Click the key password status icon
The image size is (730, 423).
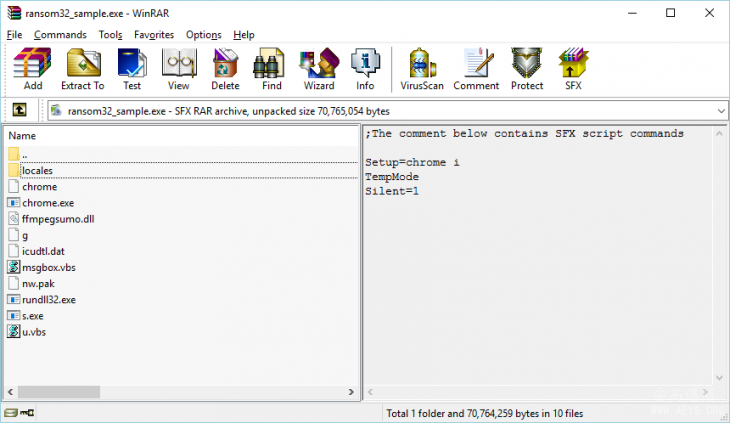(x=27, y=413)
